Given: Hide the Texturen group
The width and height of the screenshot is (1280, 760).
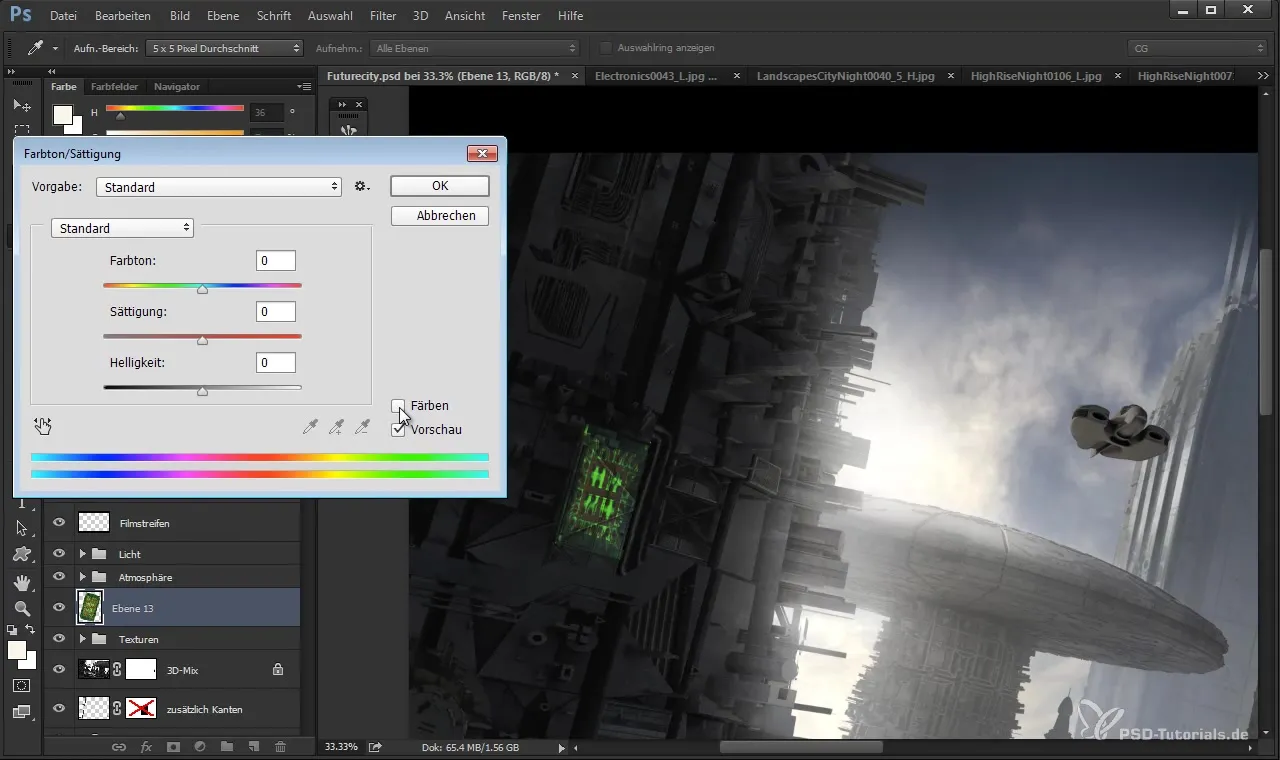Looking at the screenshot, I should 59,638.
